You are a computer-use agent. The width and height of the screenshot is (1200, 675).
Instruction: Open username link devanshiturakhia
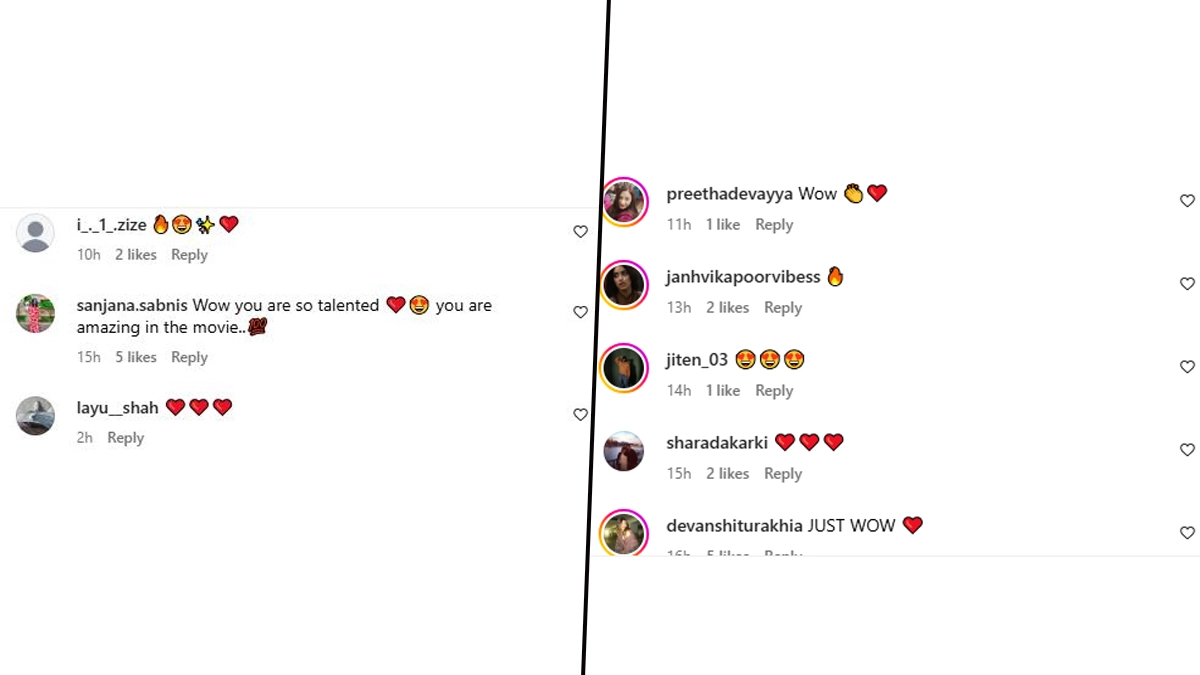tap(735, 525)
